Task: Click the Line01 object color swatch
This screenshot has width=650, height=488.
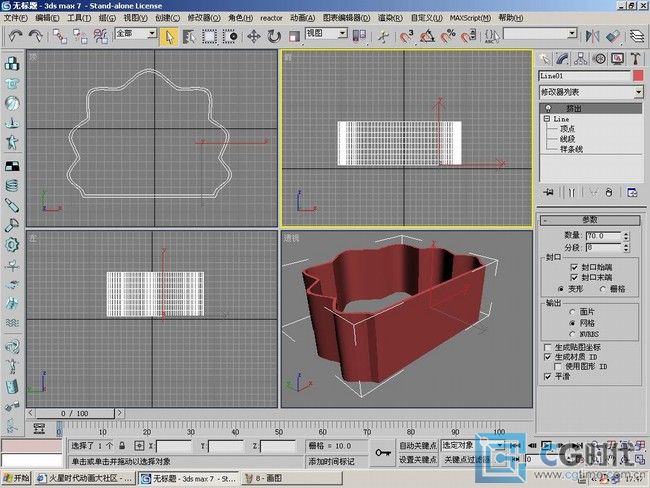Action: pyautogui.click(x=638, y=75)
